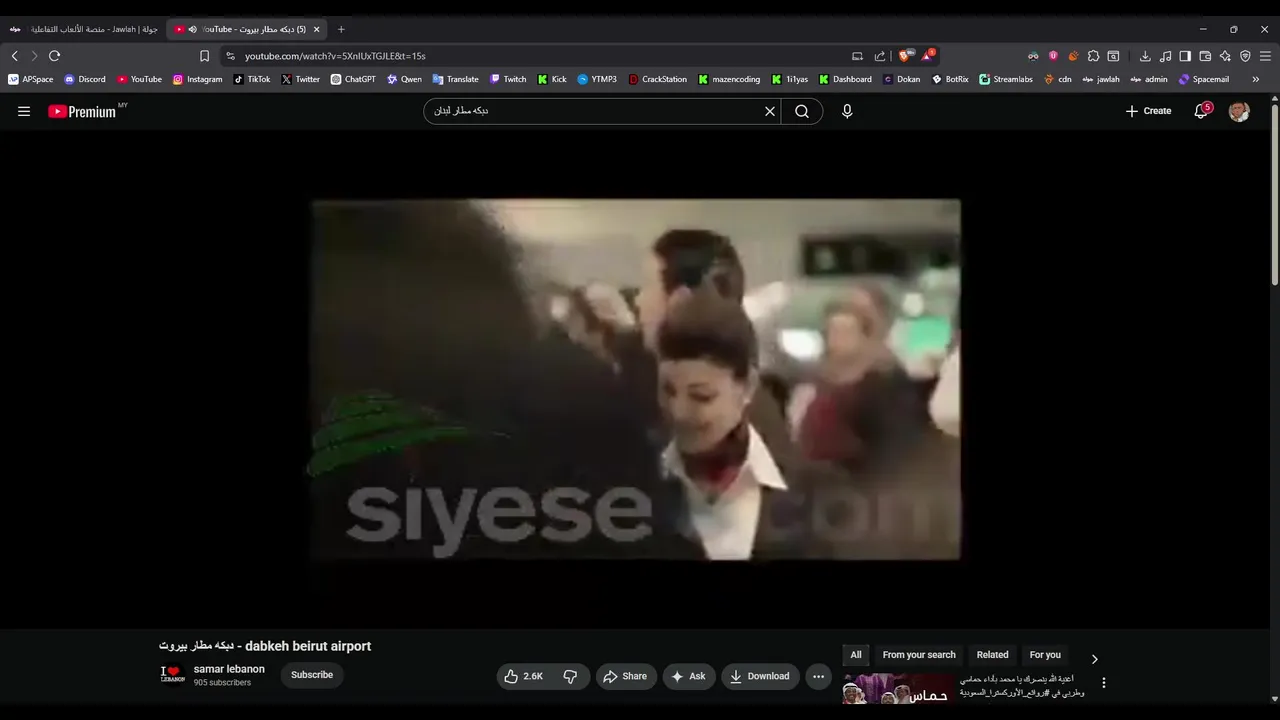Screen dimensions: 1280x720
Task: Open the Translate bookmark
Action: click(455, 79)
